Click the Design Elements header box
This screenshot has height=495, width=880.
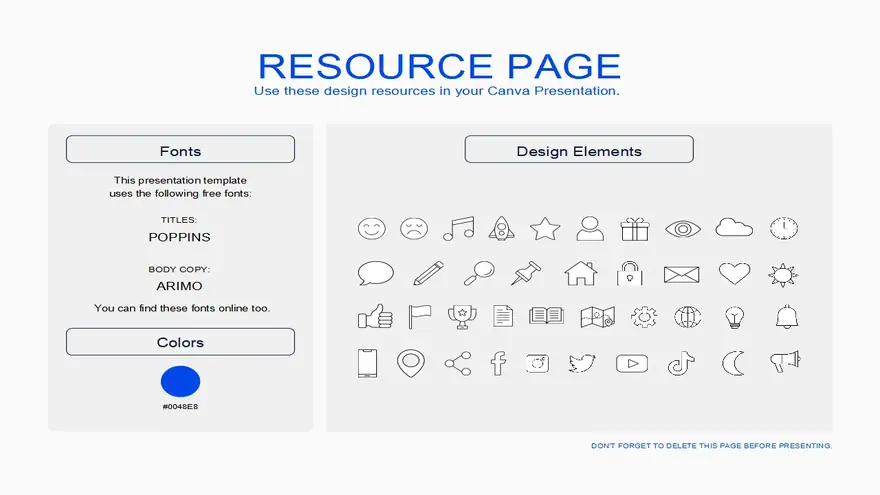click(x=579, y=149)
